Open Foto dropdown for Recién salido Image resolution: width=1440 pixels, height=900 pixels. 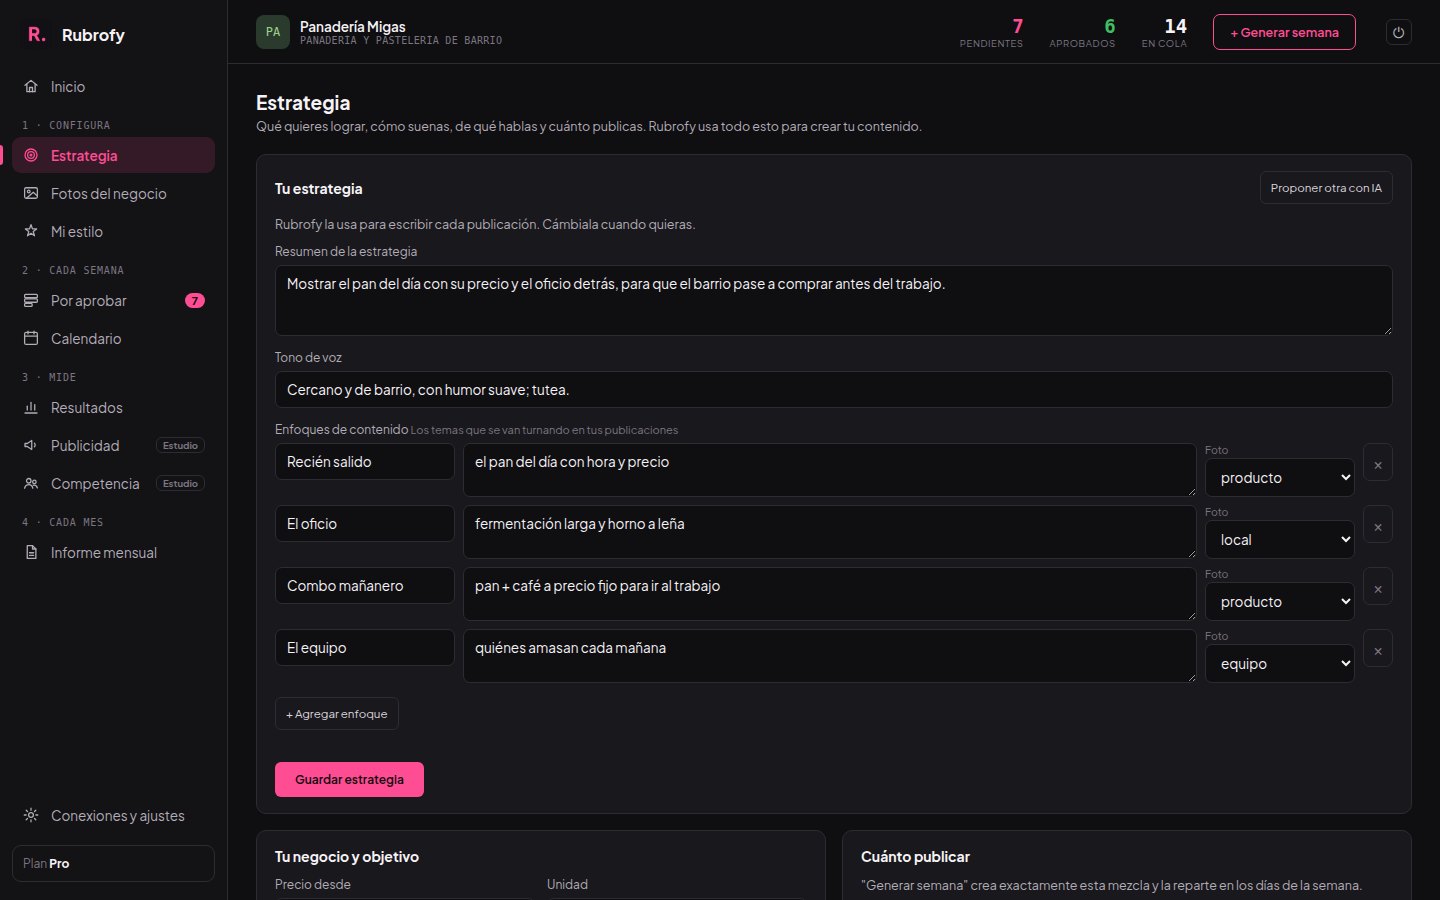click(1280, 478)
